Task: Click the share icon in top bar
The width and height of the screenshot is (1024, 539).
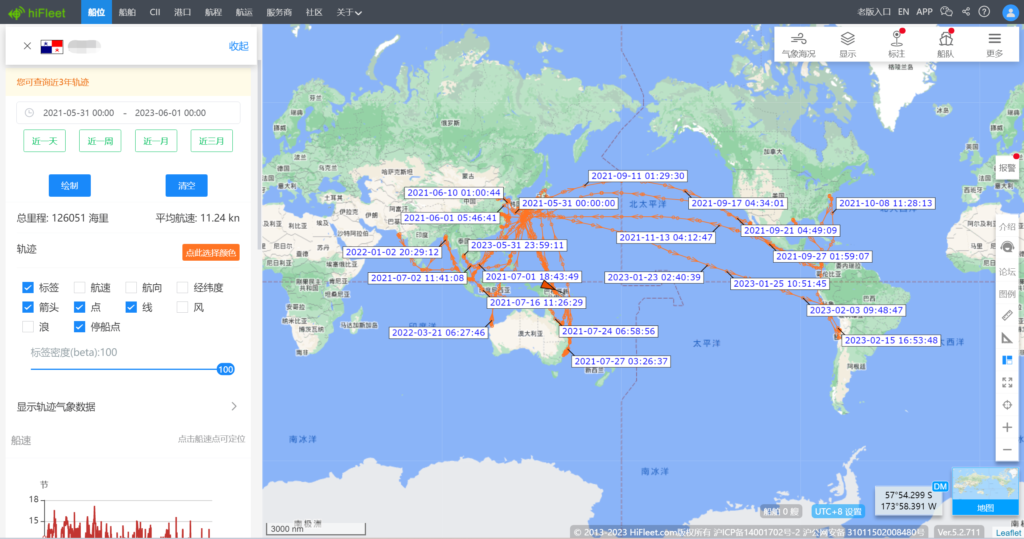Action: 966,12
